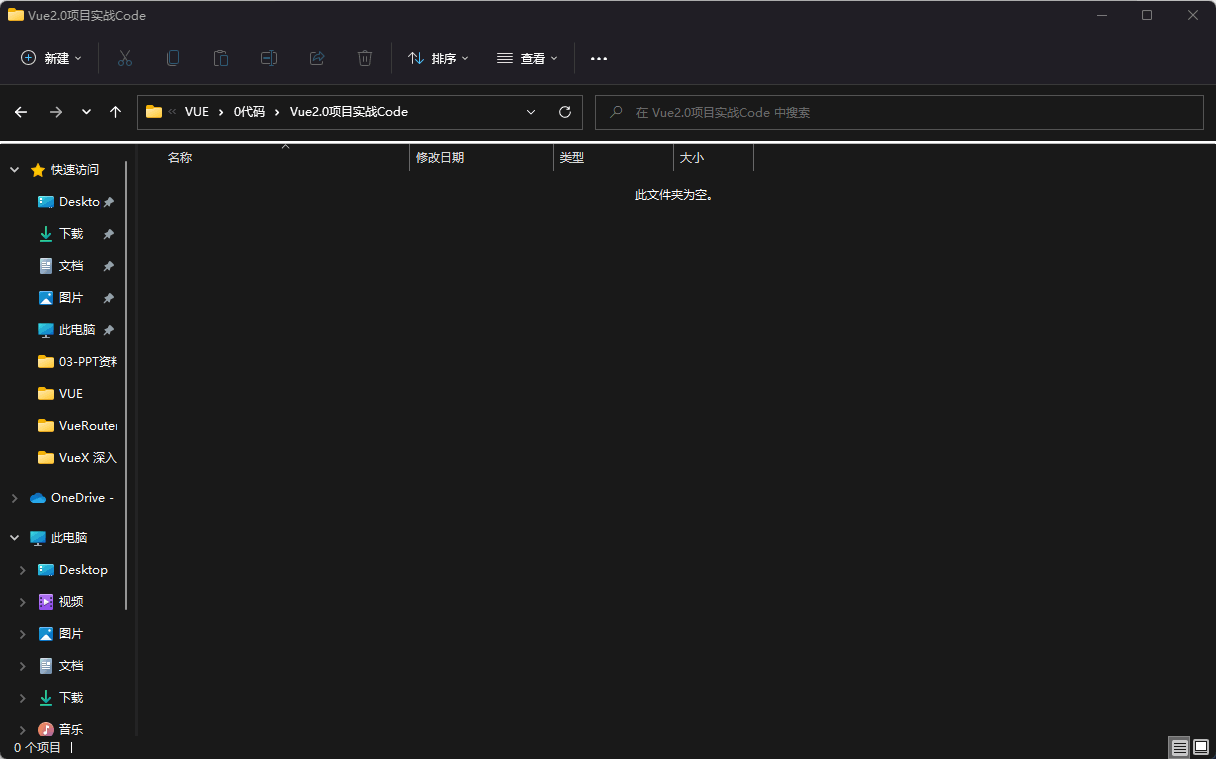The width and height of the screenshot is (1216, 759).
Task: Maximize the Explorer window
Action: click(1147, 15)
